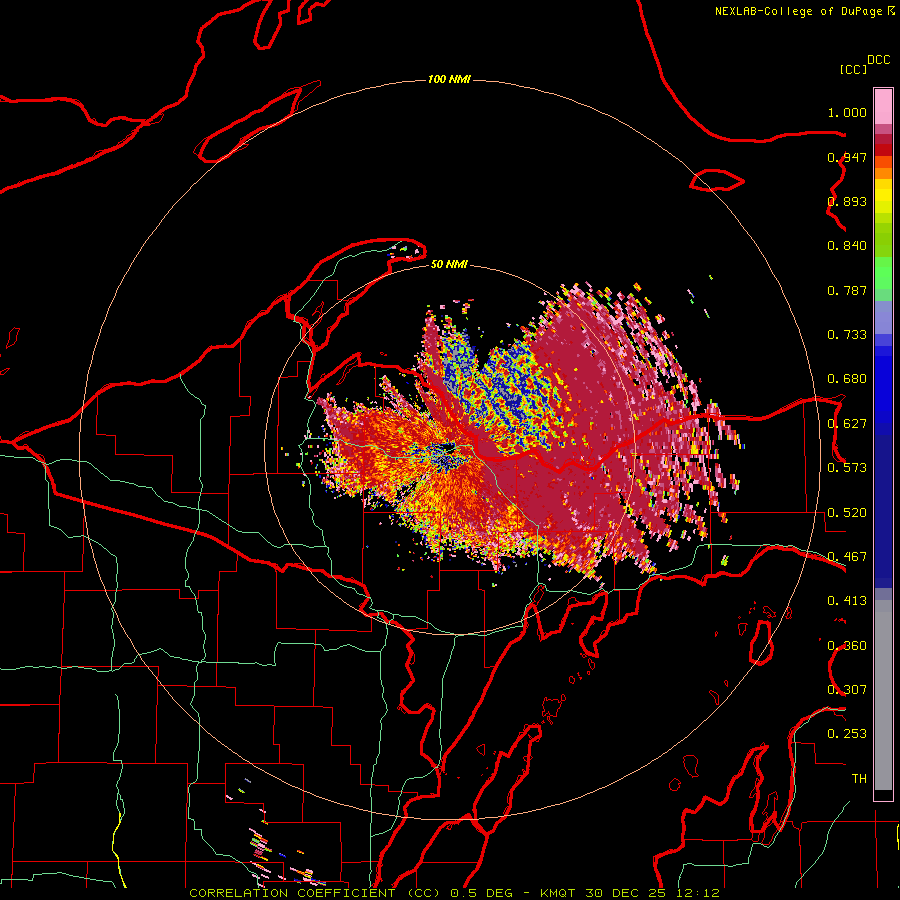Click the 0.307 legend value
The height and width of the screenshot is (900, 900).
click(x=847, y=690)
